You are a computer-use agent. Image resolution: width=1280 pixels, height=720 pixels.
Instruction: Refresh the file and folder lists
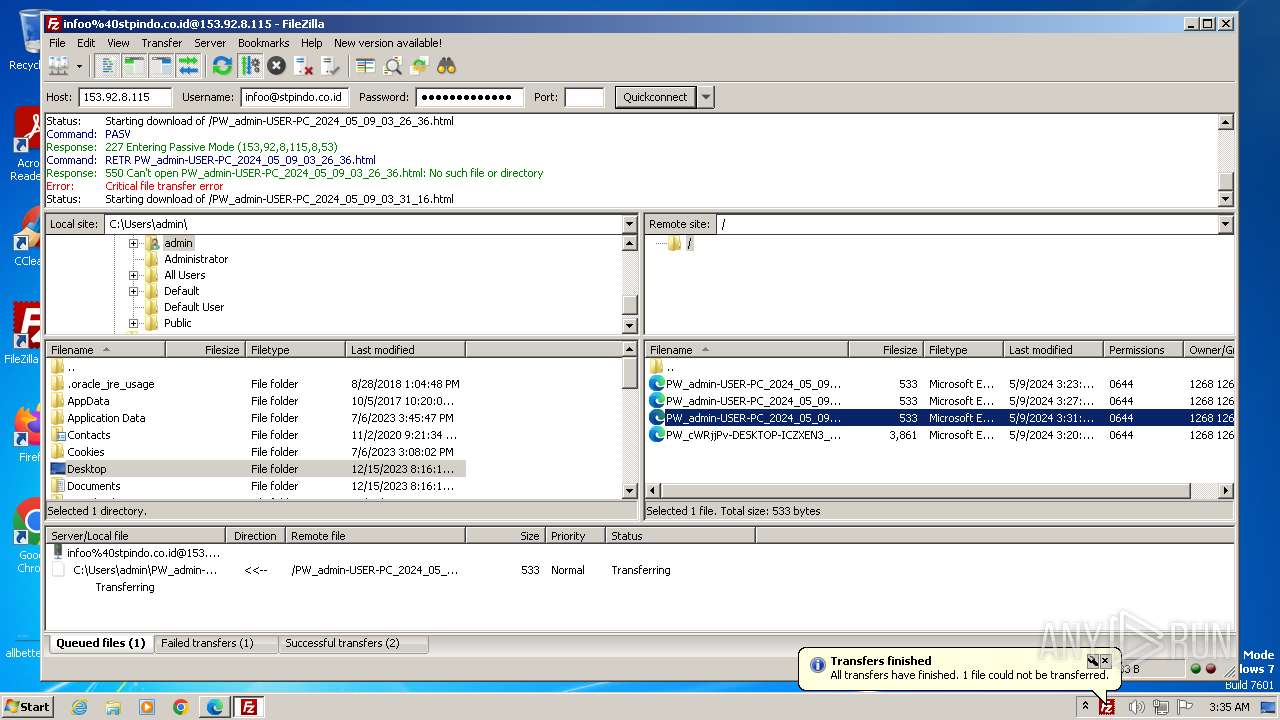pyautogui.click(x=222, y=66)
